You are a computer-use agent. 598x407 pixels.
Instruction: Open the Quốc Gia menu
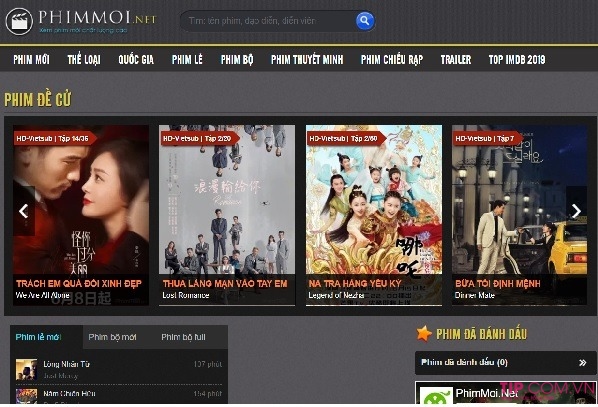tap(136, 60)
